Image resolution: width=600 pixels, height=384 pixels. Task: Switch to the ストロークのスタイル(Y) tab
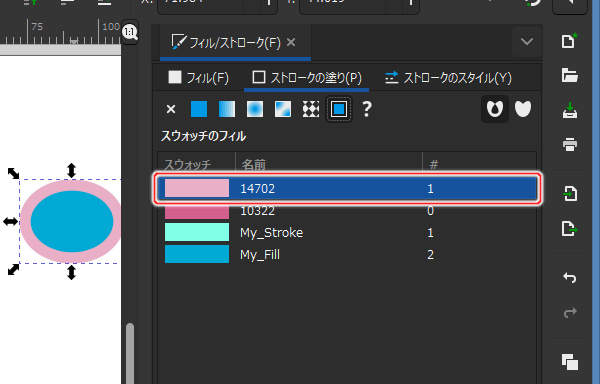coord(448,78)
